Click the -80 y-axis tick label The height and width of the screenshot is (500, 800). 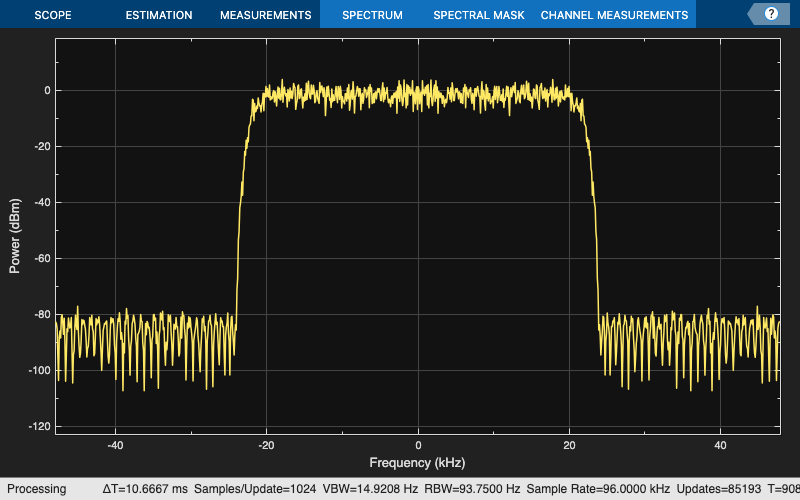click(42, 315)
